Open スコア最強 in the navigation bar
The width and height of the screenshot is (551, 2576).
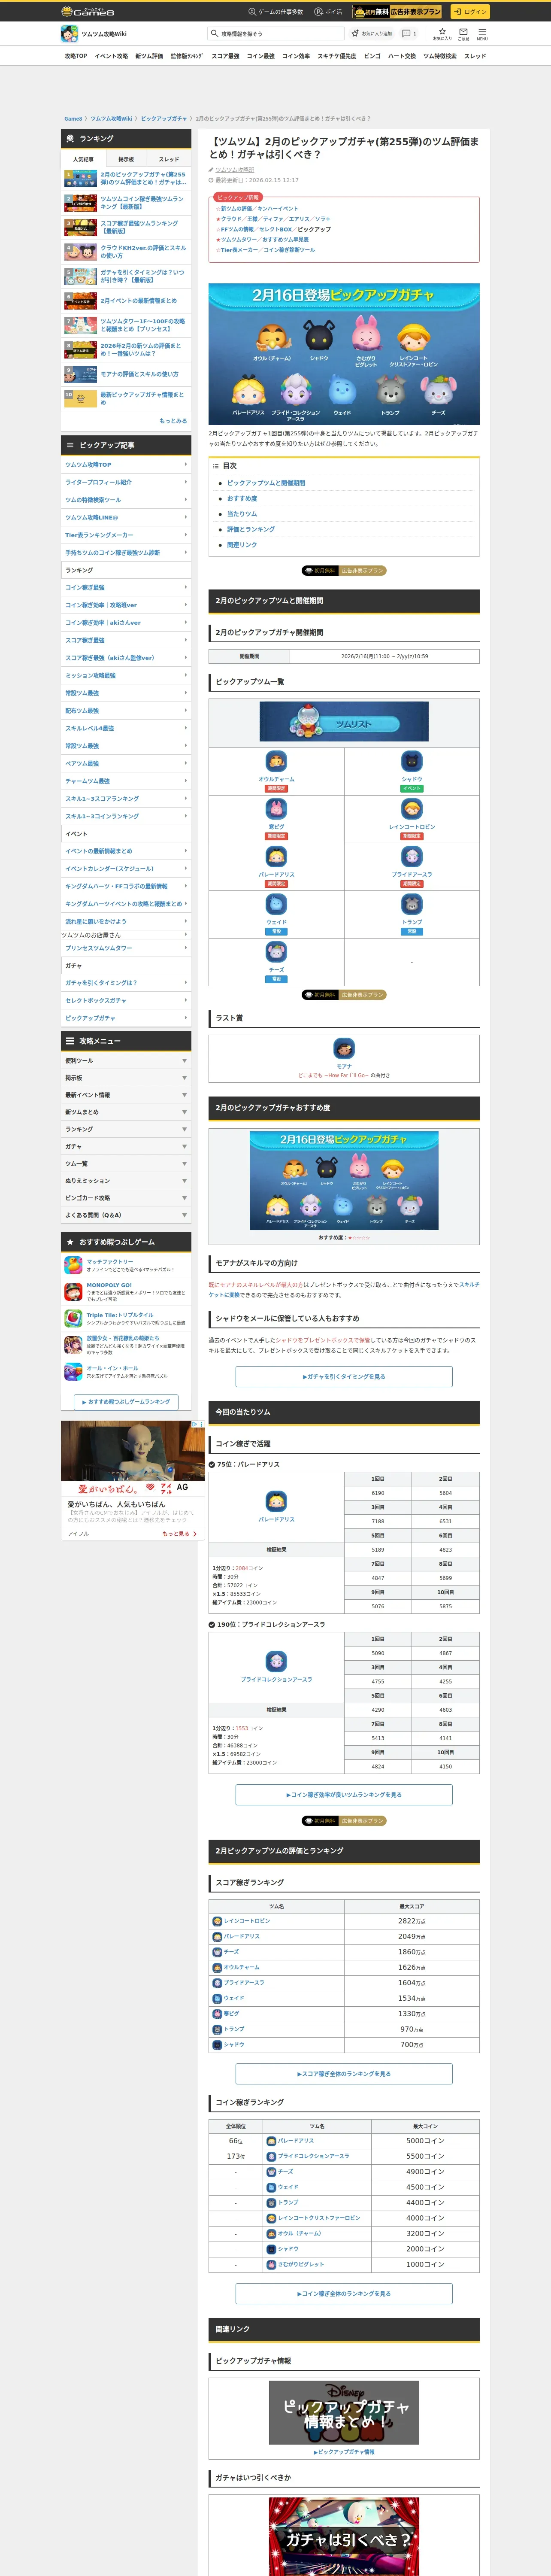225,56
